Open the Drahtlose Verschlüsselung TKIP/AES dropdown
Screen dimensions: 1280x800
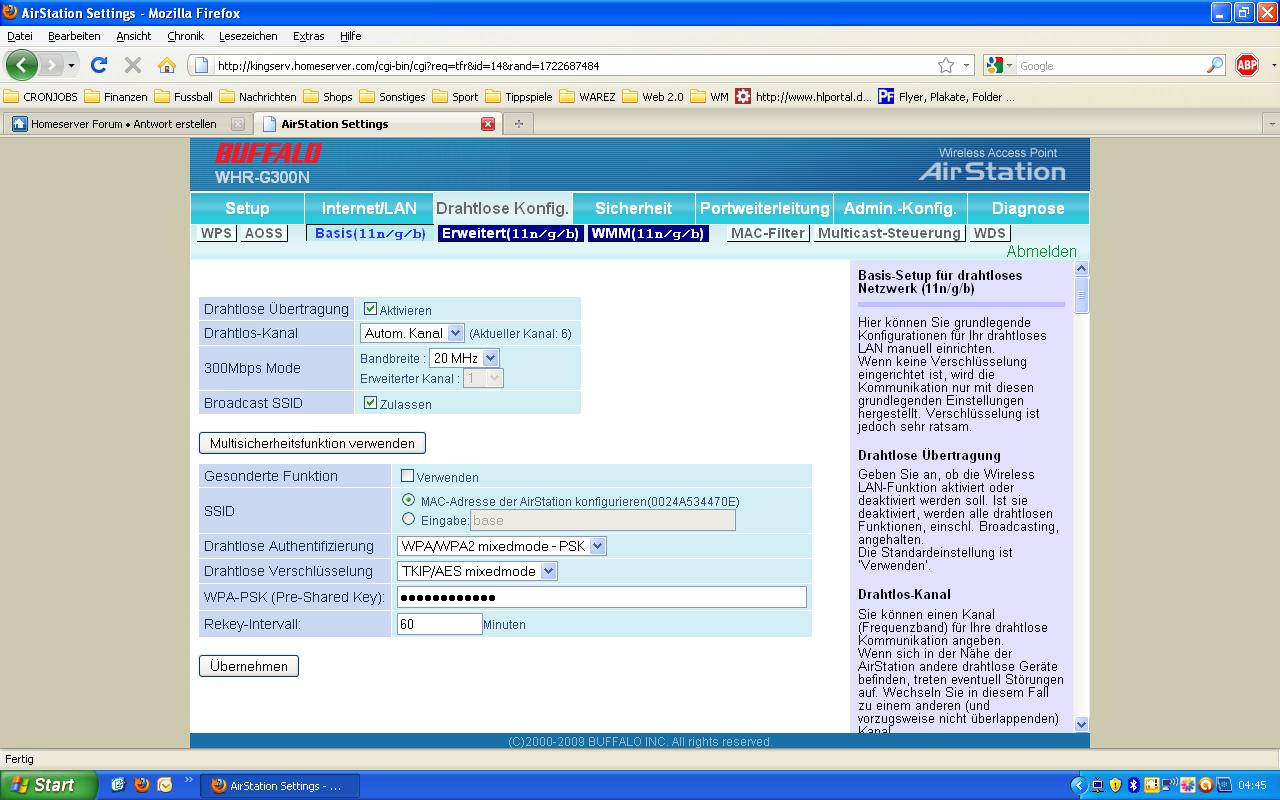point(477,571)
